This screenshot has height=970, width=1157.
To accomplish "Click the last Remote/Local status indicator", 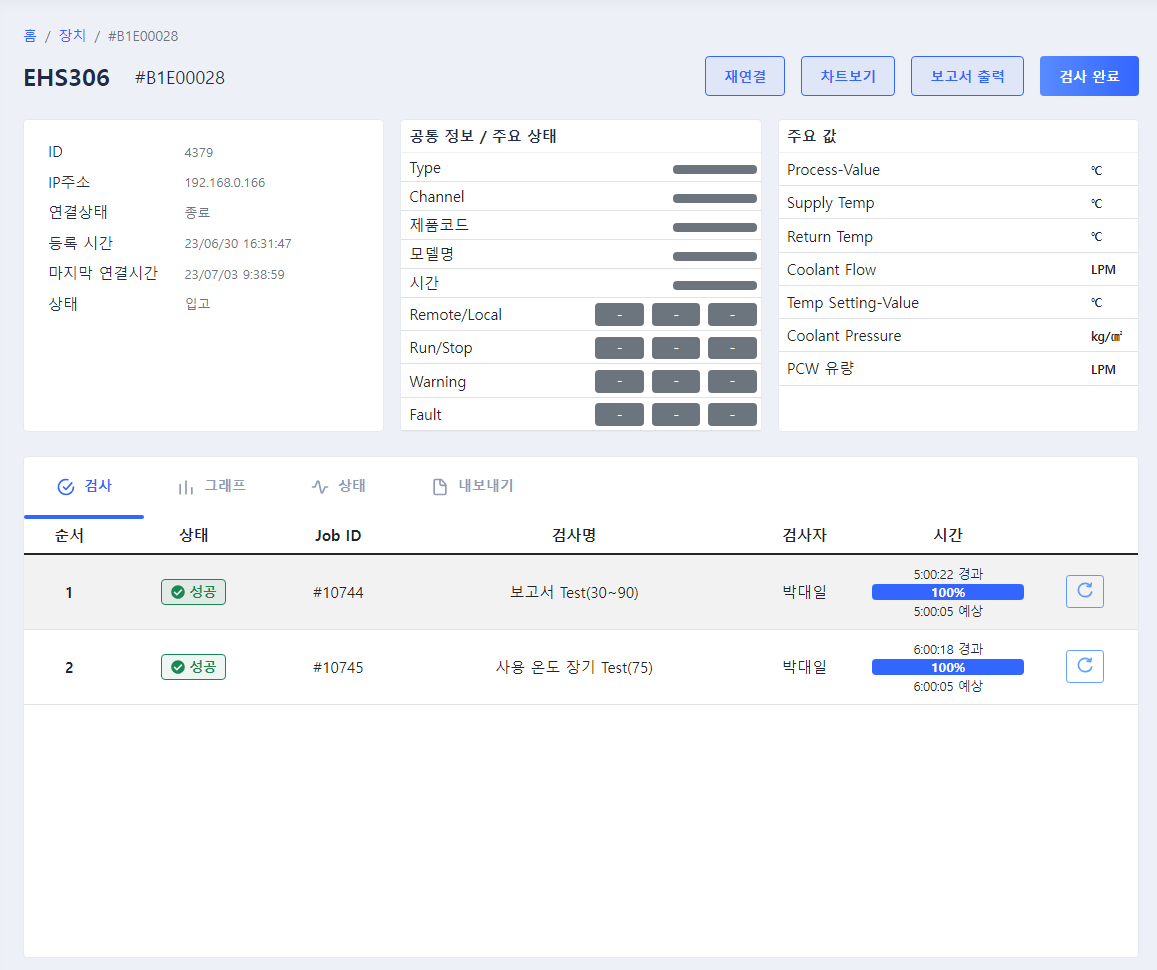I will [x=732, y=315].
